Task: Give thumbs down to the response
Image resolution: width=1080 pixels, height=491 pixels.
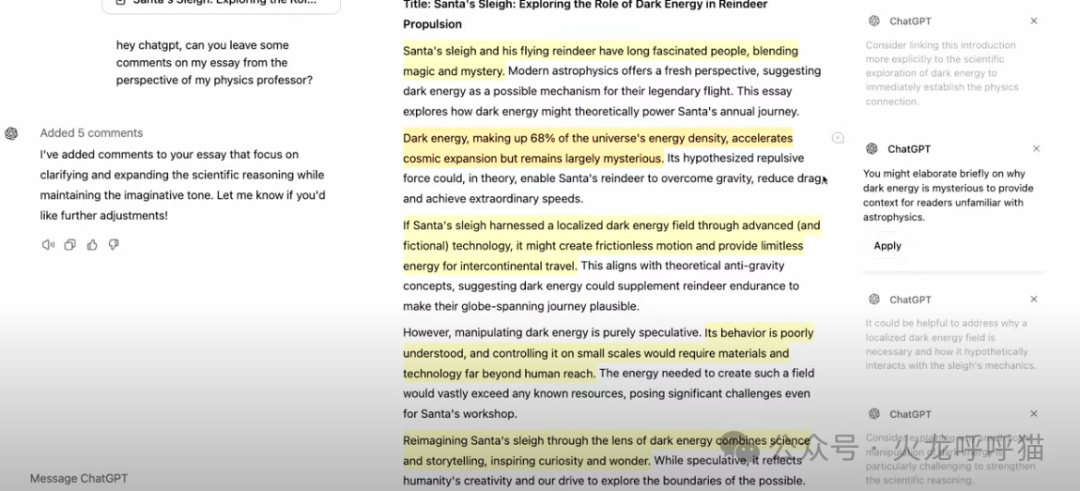Action: [114, 244]
